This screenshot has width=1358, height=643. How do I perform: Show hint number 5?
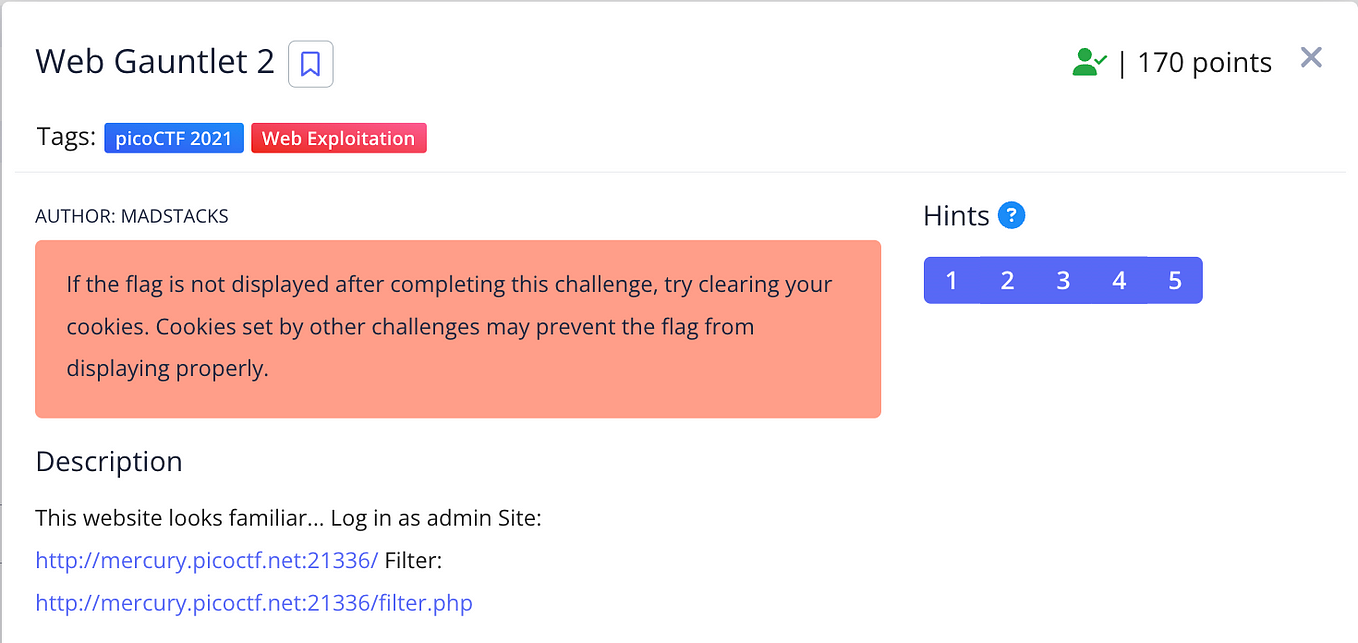pos(1175,281)
